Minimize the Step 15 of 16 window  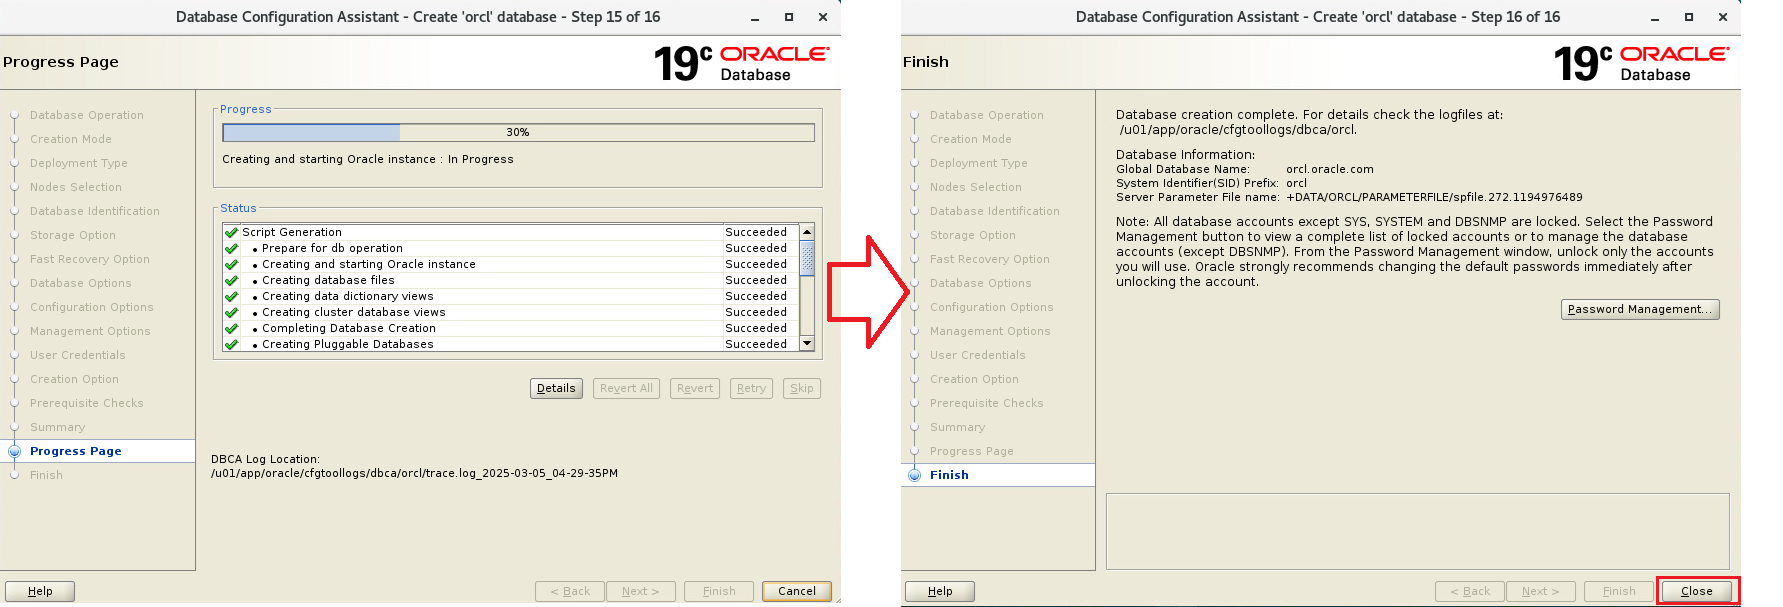click(x=755, y=18)
